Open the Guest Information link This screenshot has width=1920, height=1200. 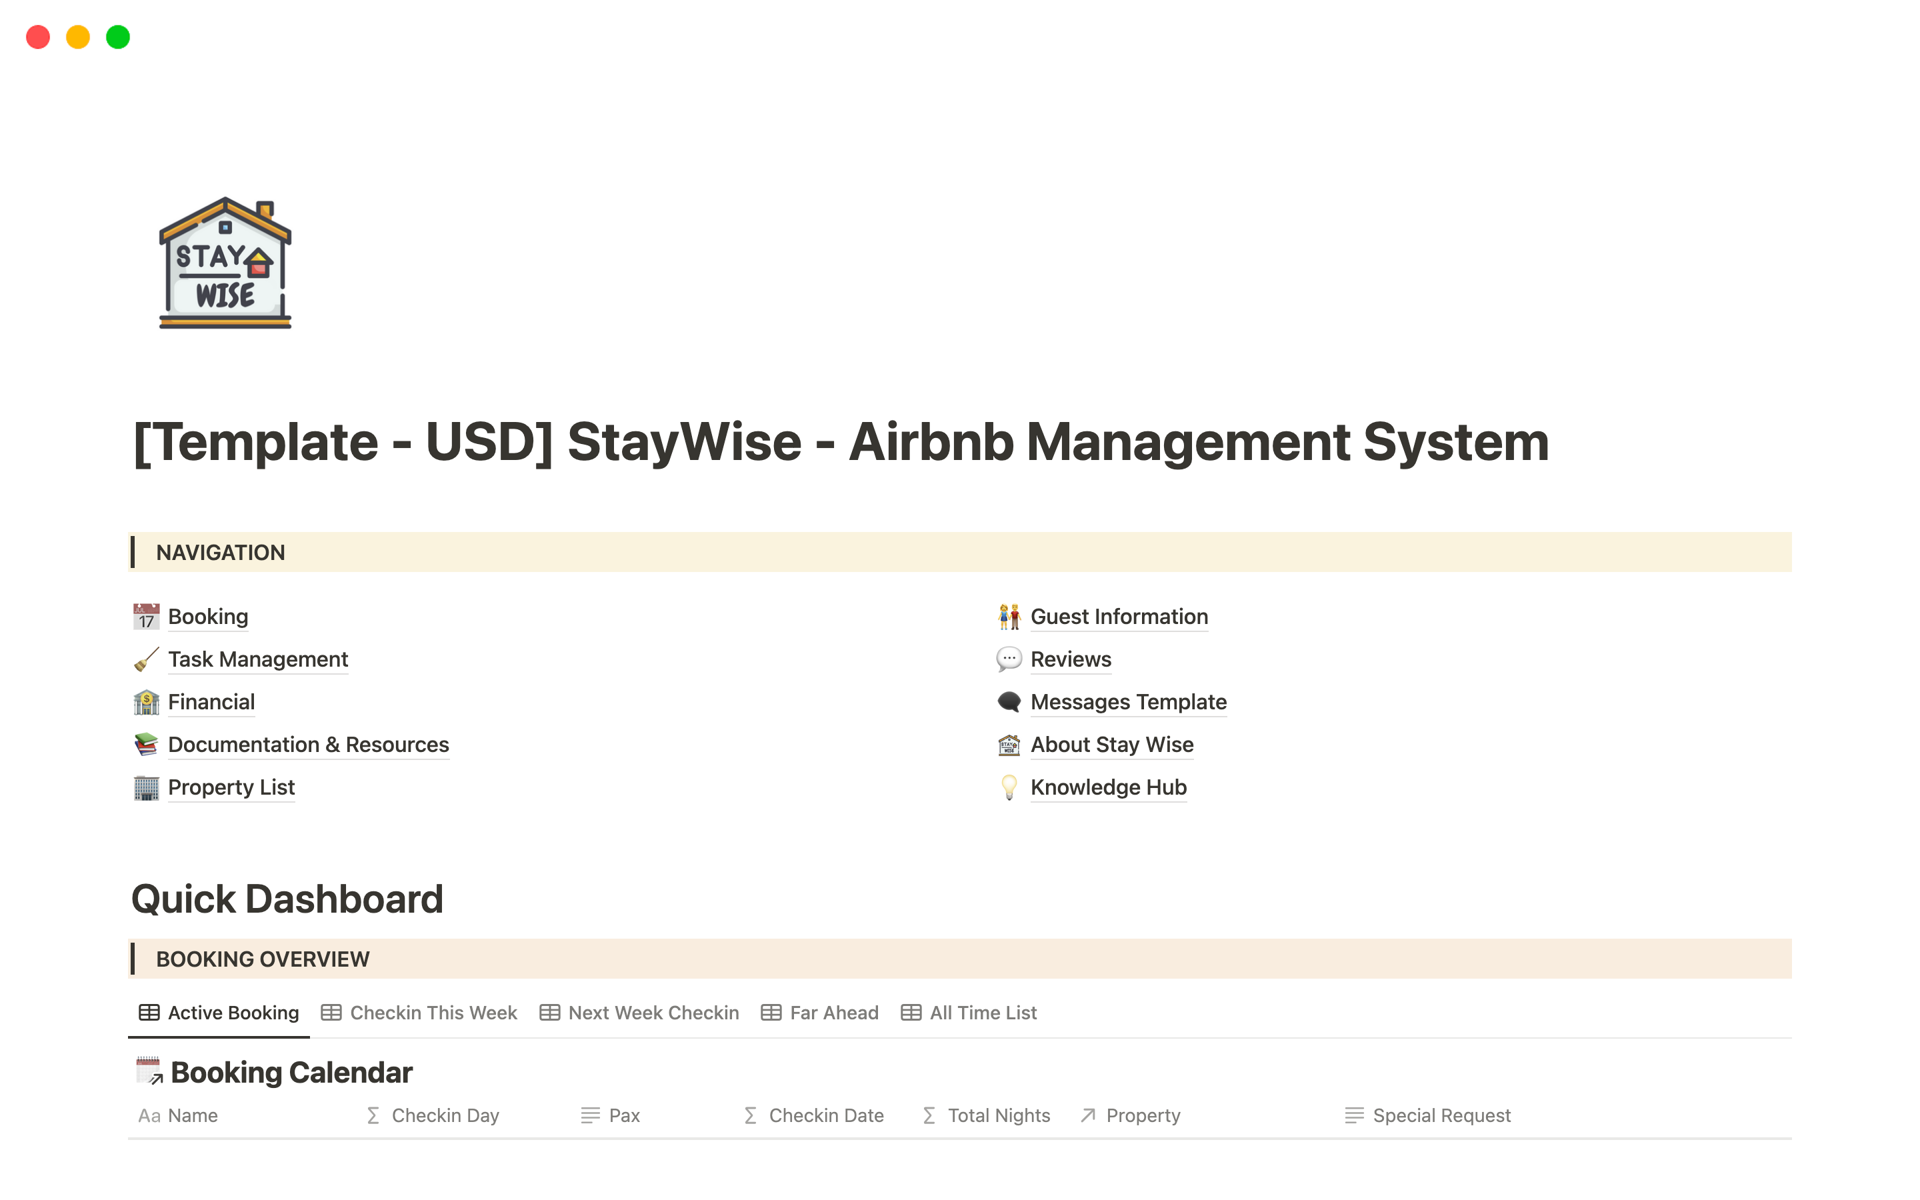click(x=1119, y=616)
